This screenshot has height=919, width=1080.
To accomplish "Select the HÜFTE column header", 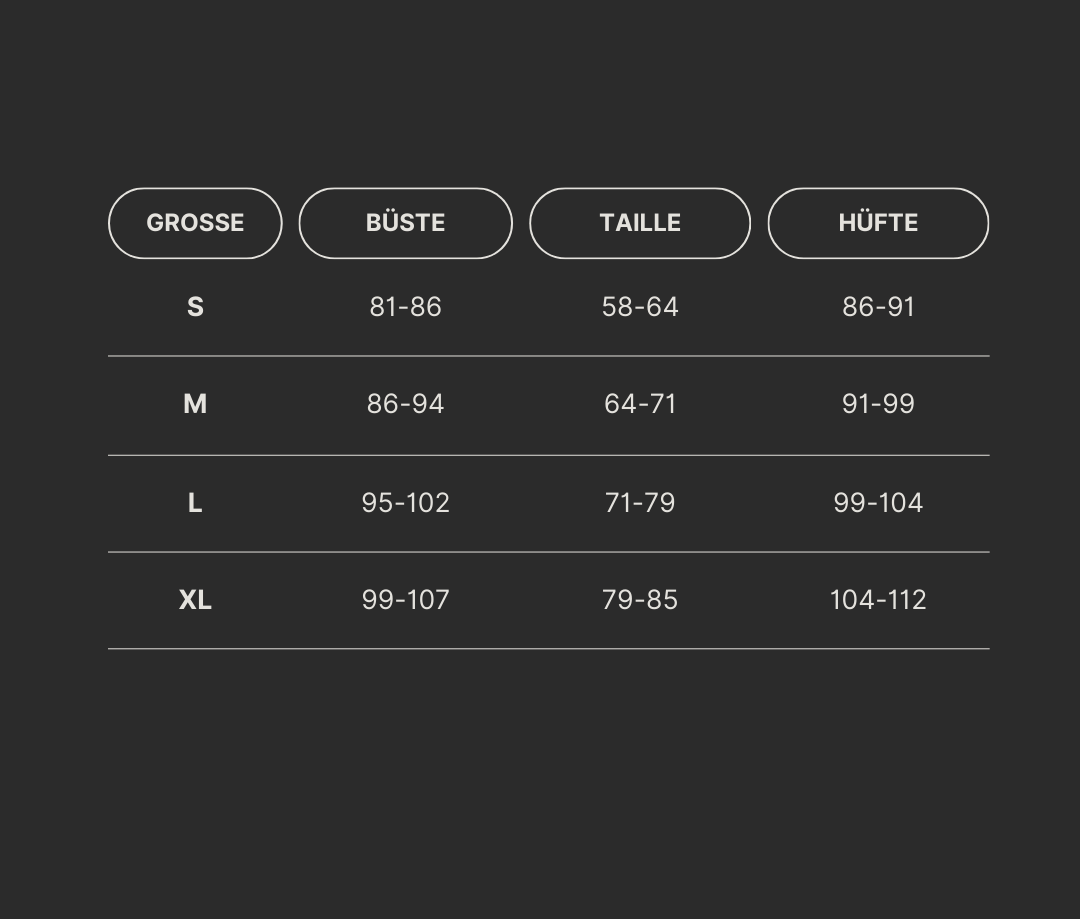I will (878, 223).
